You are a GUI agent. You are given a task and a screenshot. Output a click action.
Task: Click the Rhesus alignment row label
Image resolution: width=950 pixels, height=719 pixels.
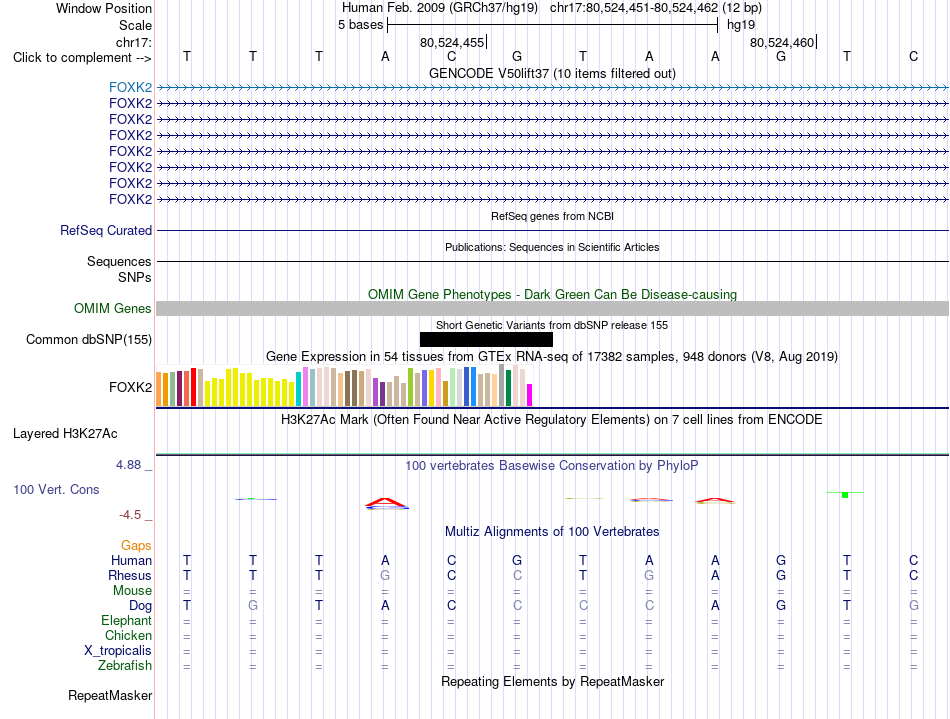[x=130, y=575]
